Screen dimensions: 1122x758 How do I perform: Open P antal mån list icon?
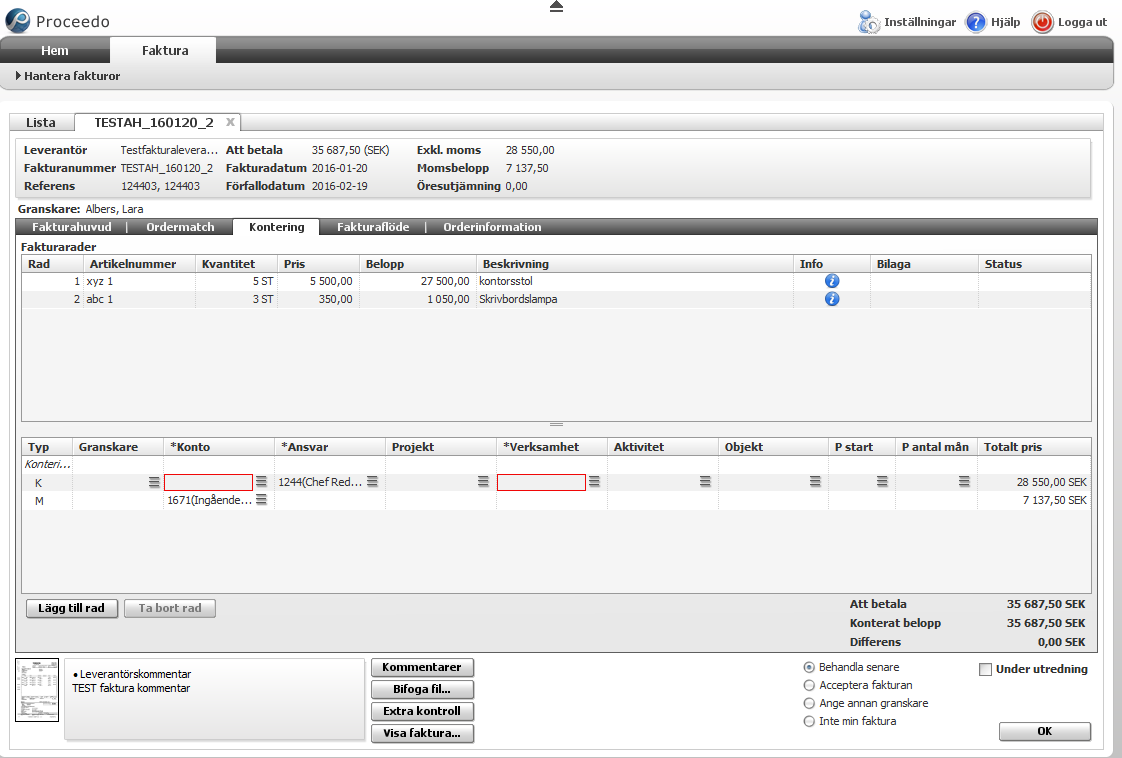coord(964,482)
